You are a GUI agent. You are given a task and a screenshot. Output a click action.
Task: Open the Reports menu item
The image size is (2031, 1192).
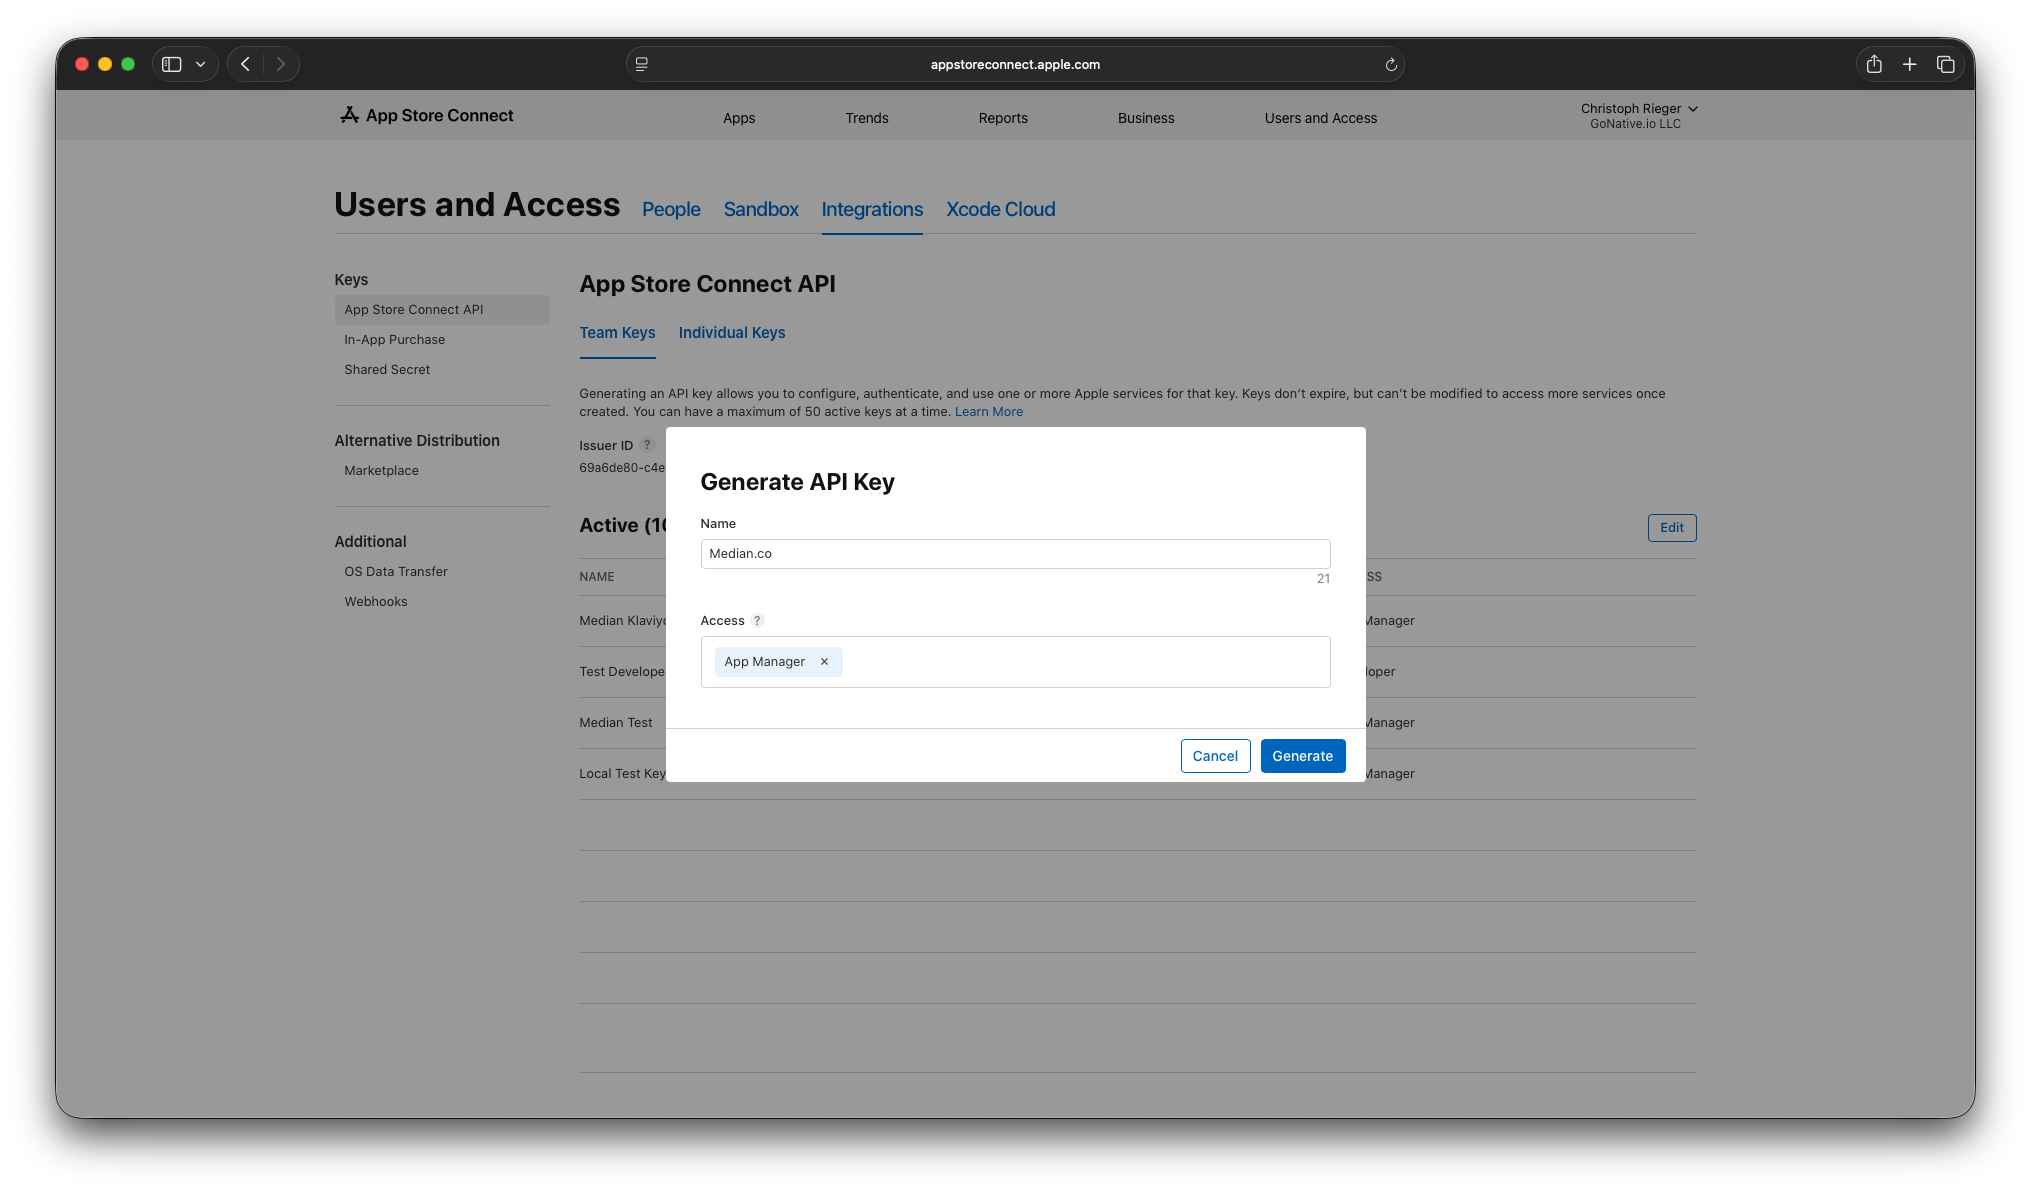pos(1003,118)
